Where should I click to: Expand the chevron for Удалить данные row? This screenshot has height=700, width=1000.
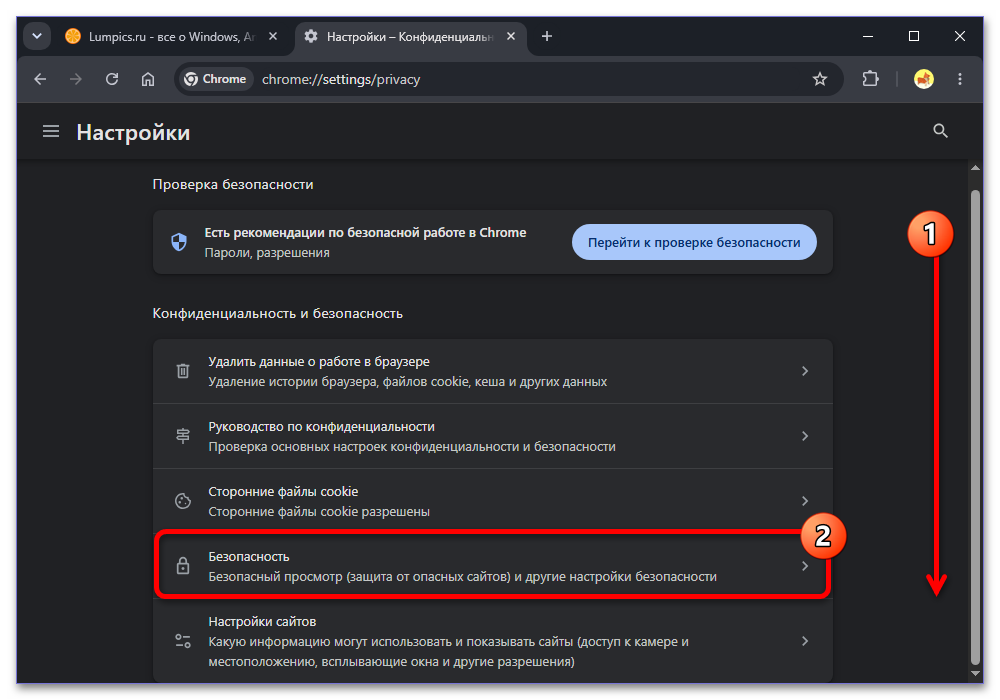point(805,371)
